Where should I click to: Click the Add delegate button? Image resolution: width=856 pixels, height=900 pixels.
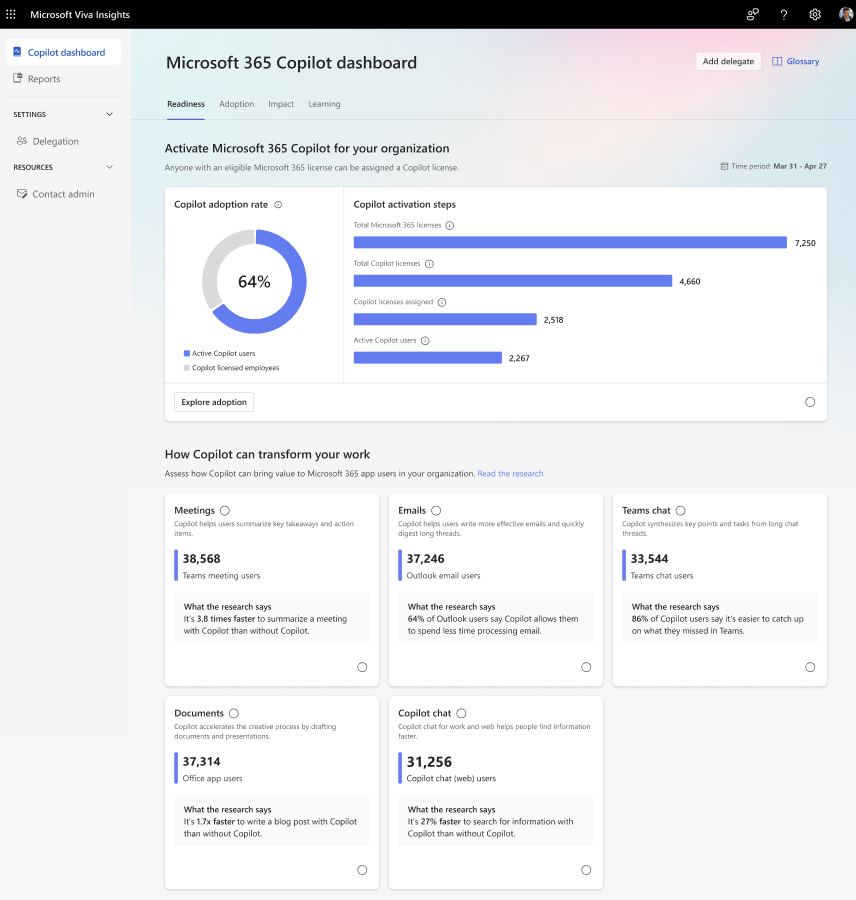coord(728,61)
